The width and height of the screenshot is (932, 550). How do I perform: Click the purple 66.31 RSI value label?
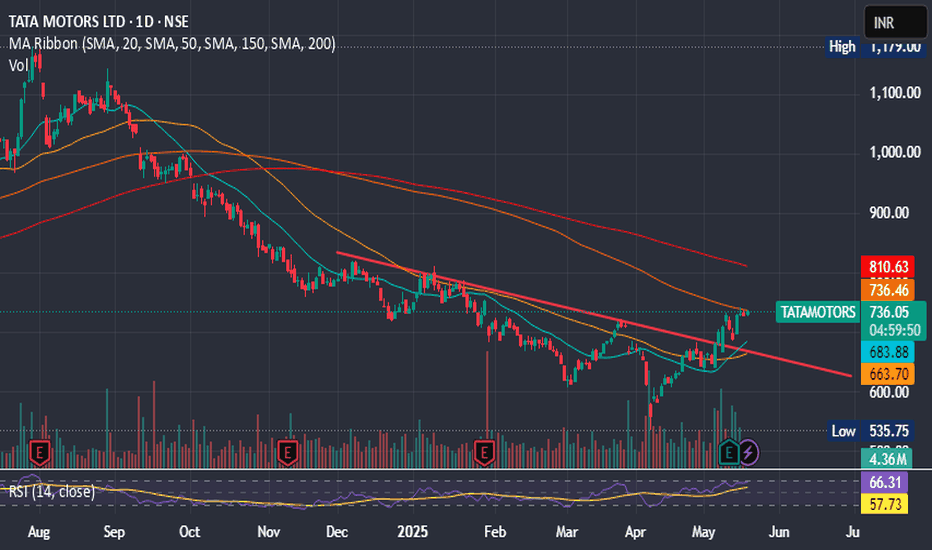pyautogui.click(x=884, y=482)
